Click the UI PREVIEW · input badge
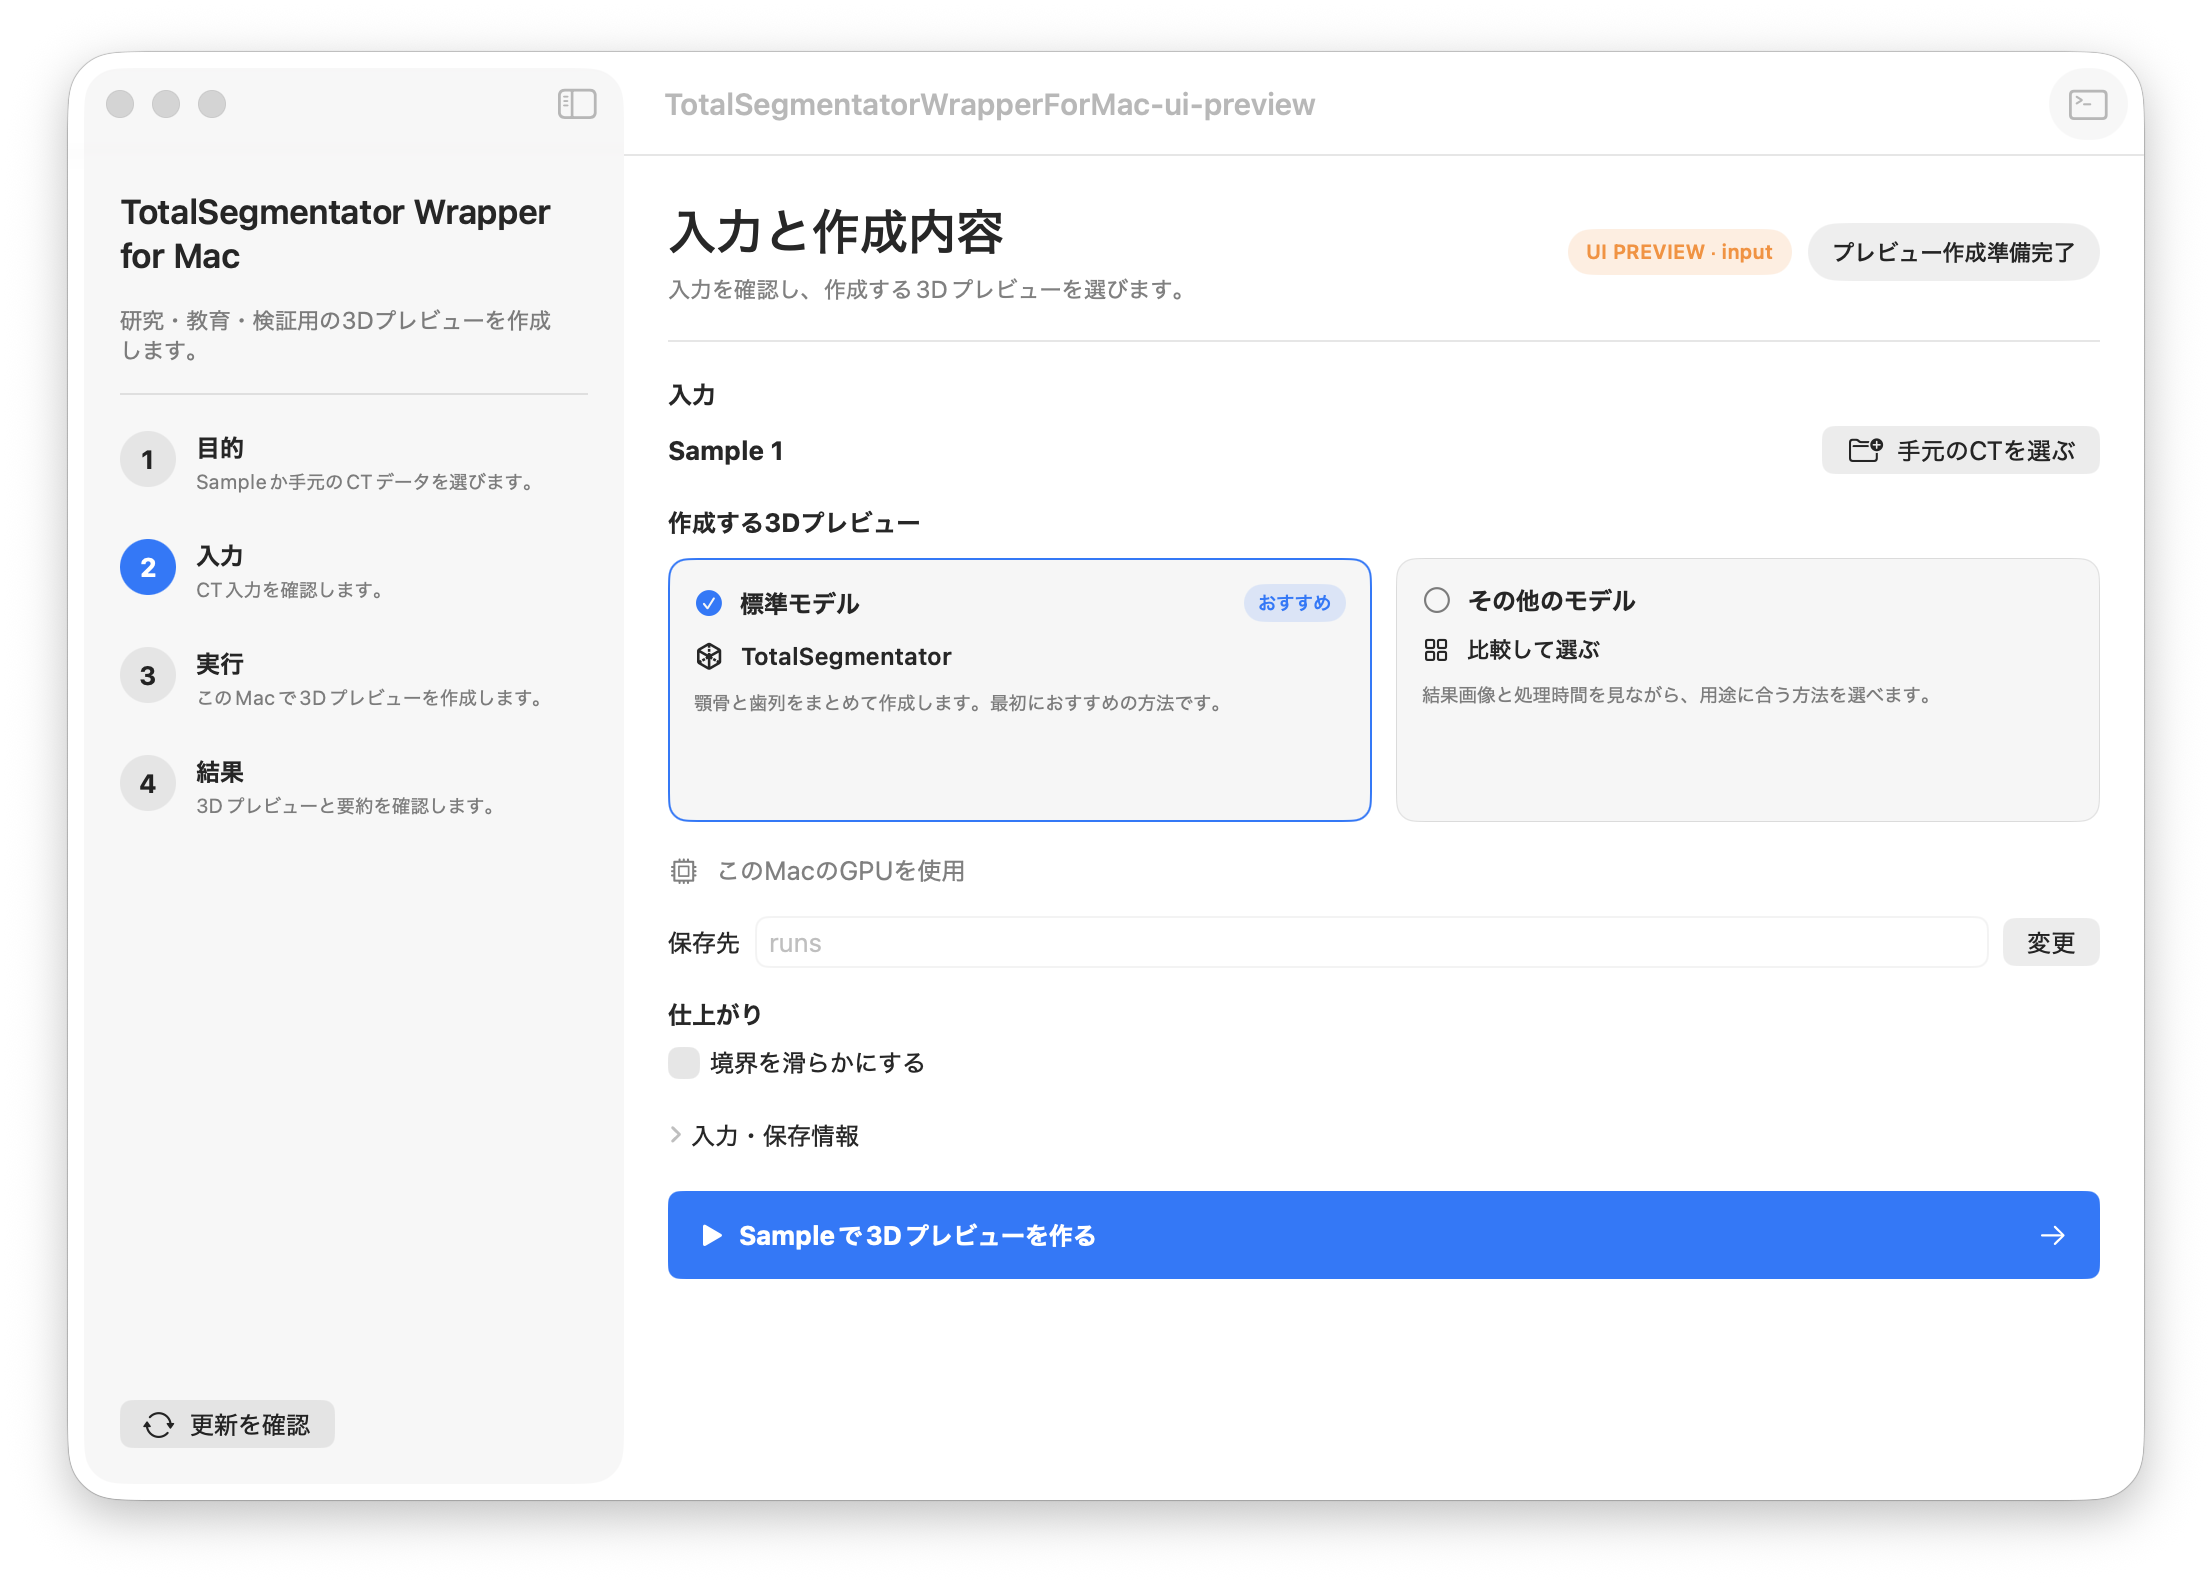 coord(1679,252)
